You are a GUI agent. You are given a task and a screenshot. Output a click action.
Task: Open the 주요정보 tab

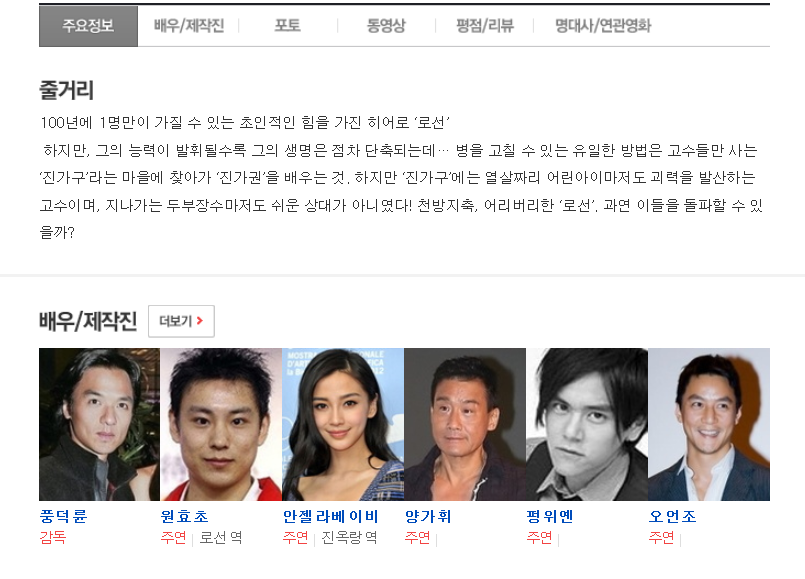pyautogui.click(x=88, y=26)
